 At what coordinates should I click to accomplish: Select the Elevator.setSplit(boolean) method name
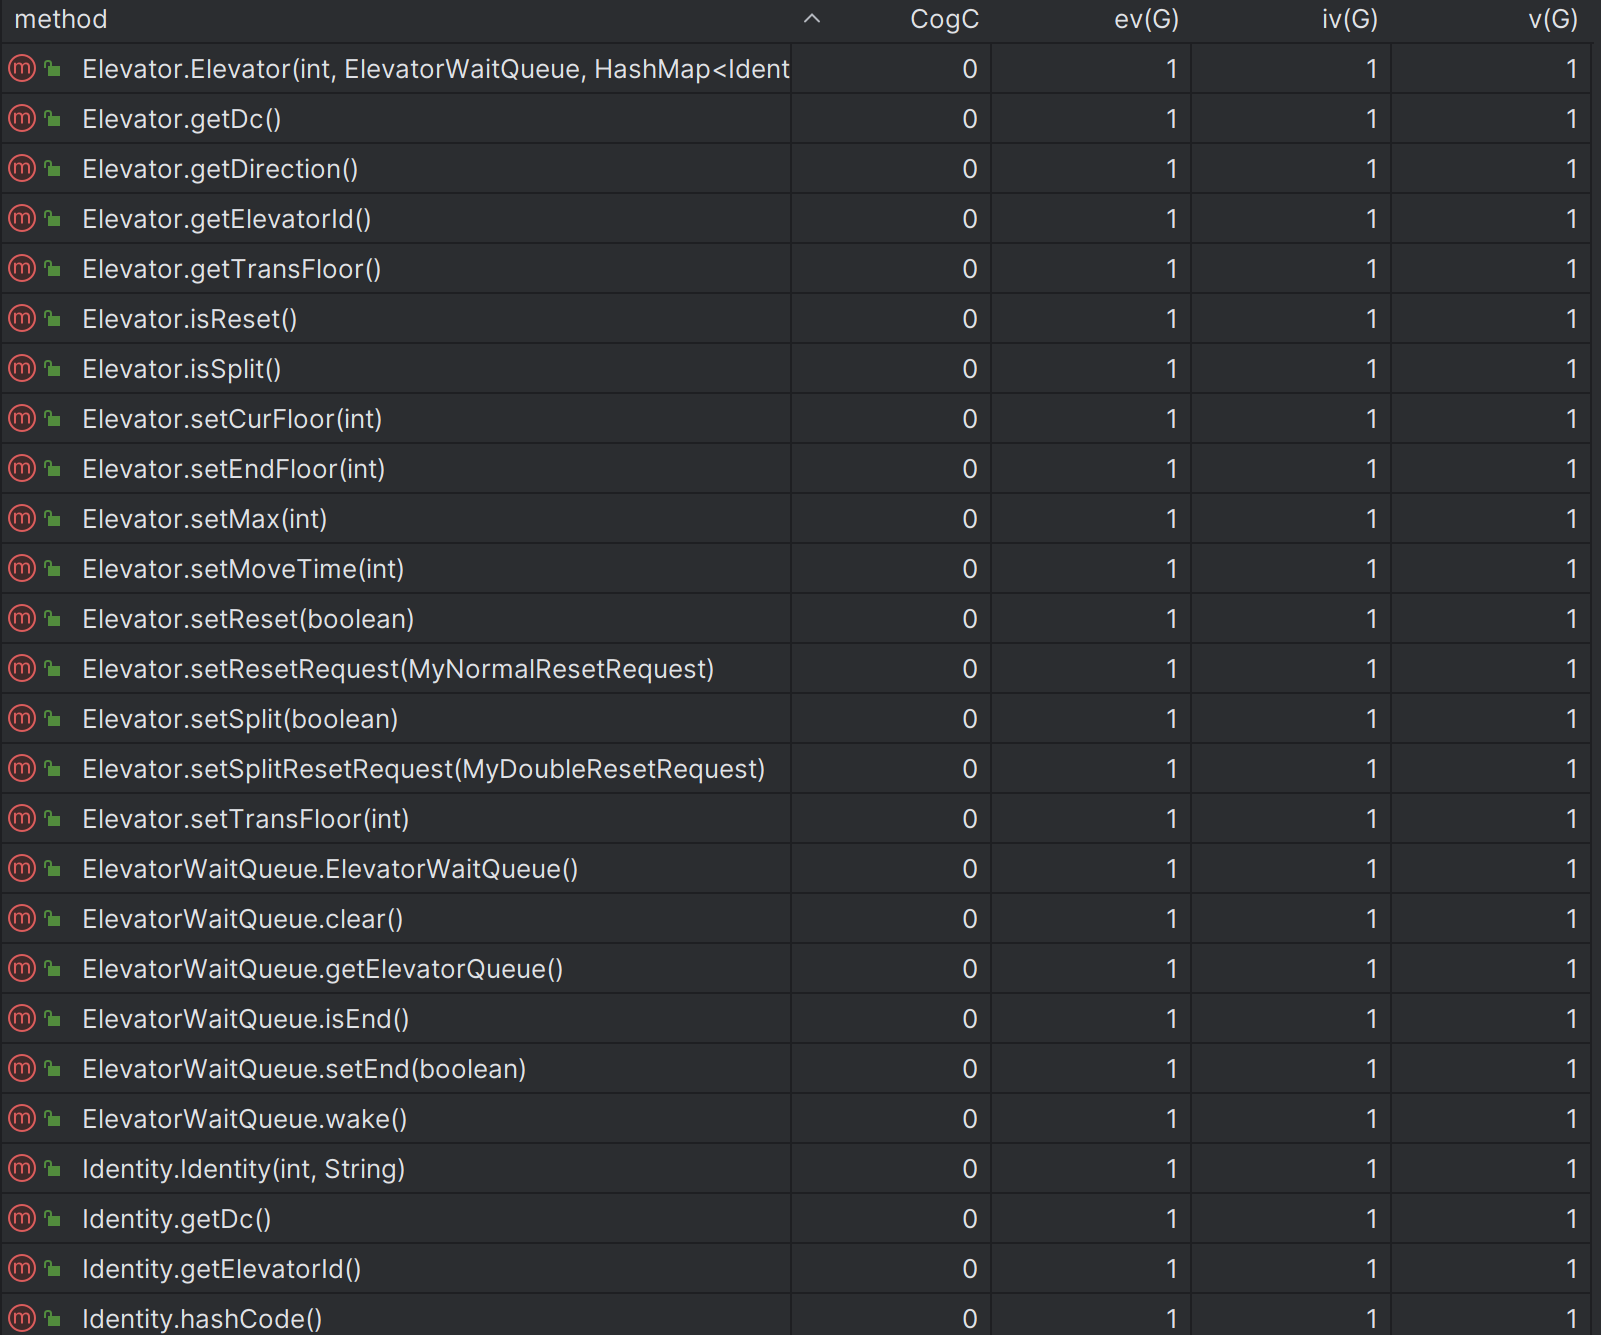pyautogui.click(x=240, y=719)
